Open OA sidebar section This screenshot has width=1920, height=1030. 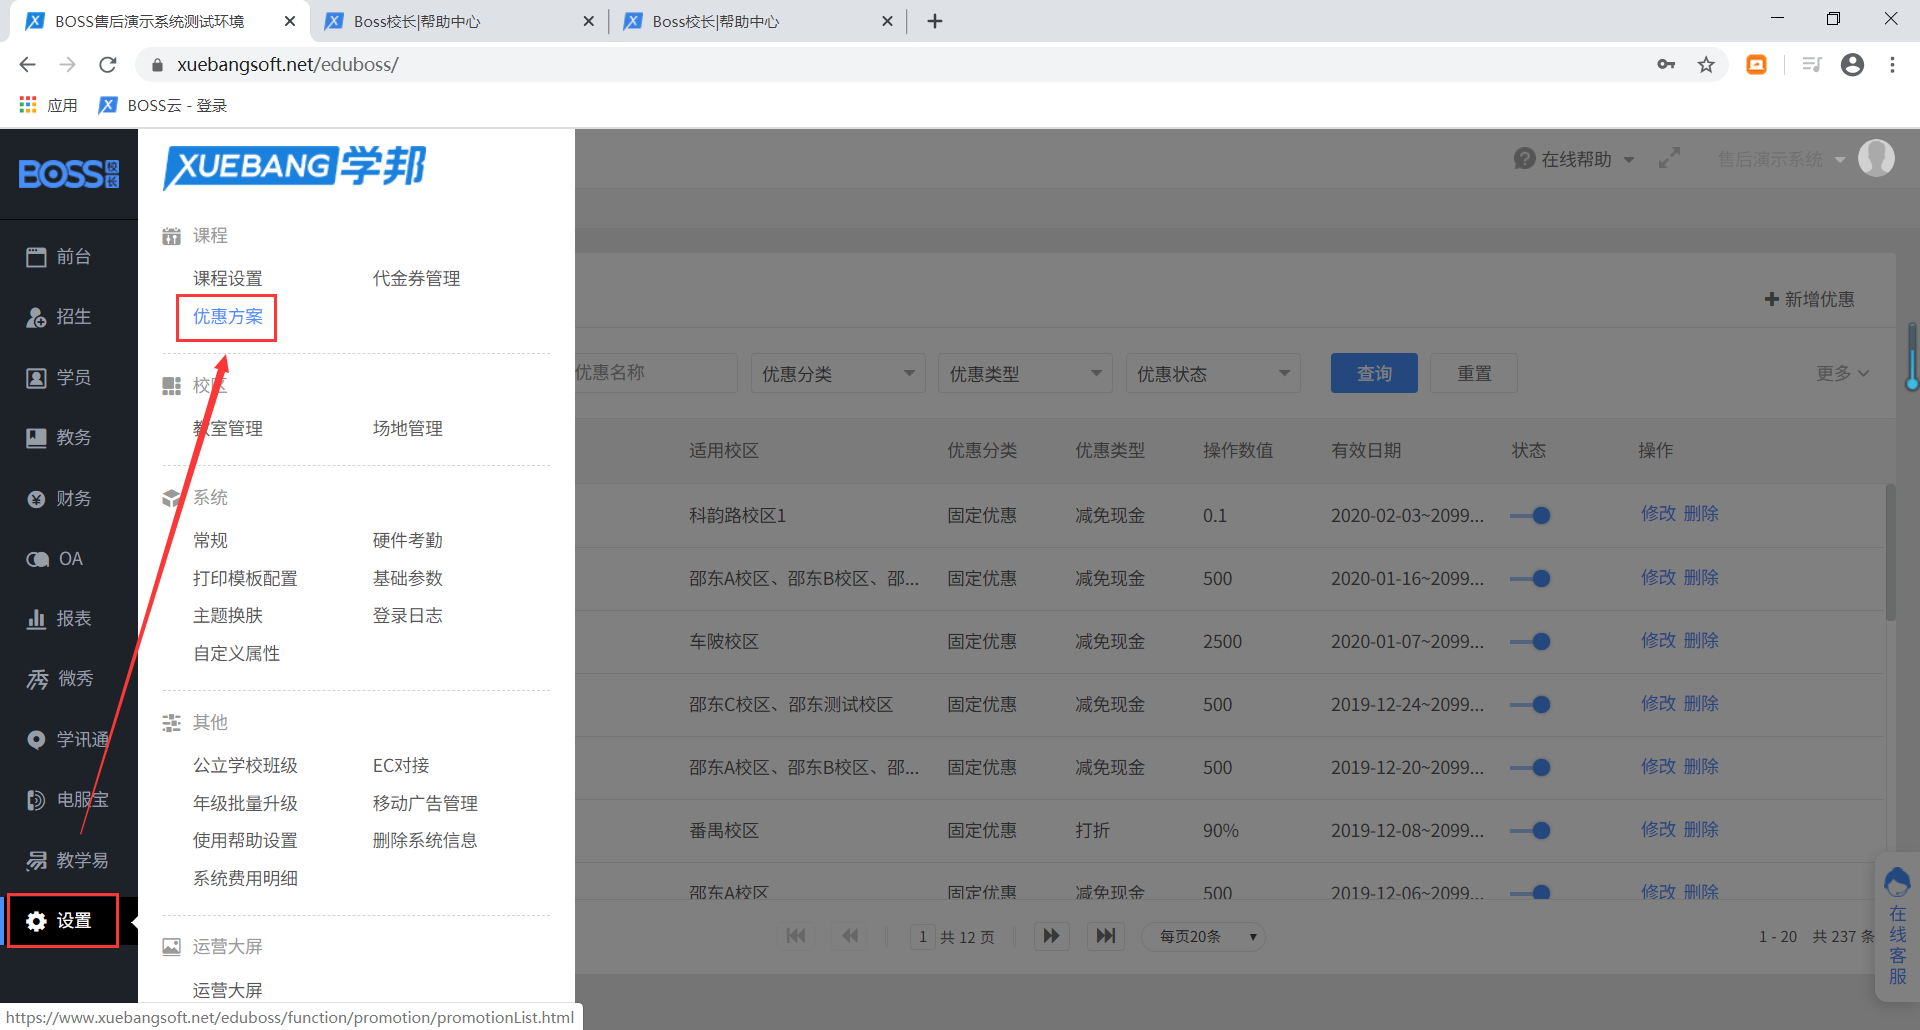click(56, 559)
